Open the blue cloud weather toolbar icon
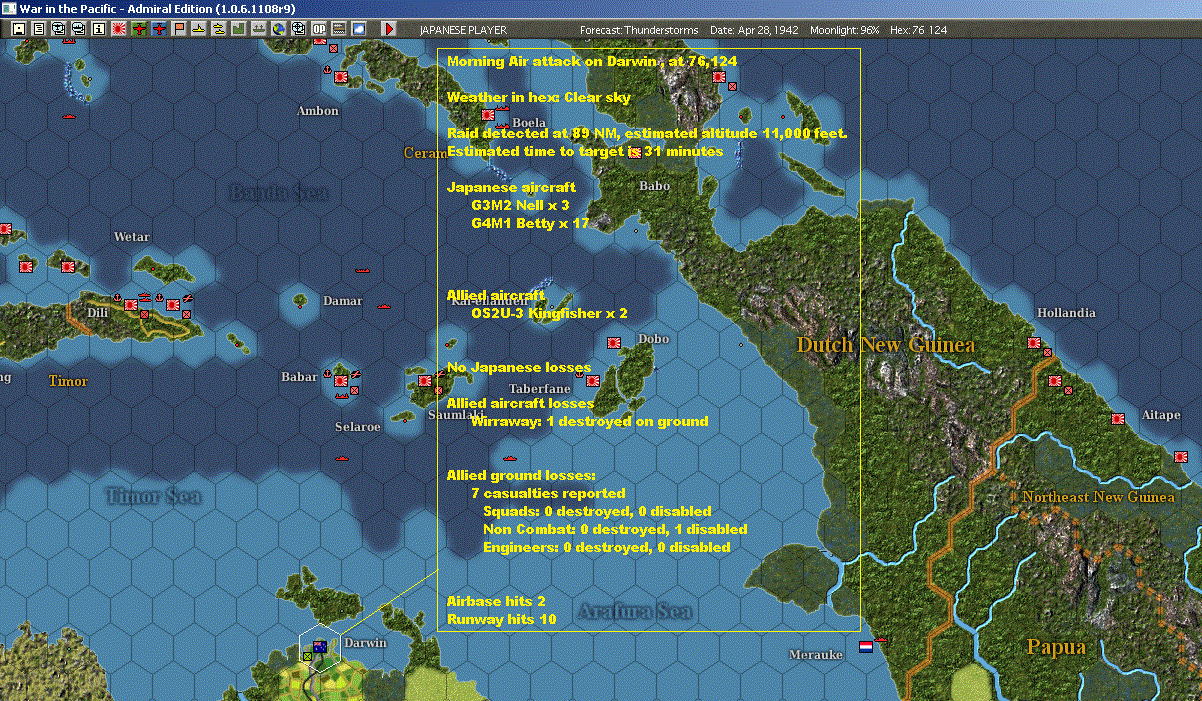Screen dimensions: 1202x701 (x=359, y=29)
